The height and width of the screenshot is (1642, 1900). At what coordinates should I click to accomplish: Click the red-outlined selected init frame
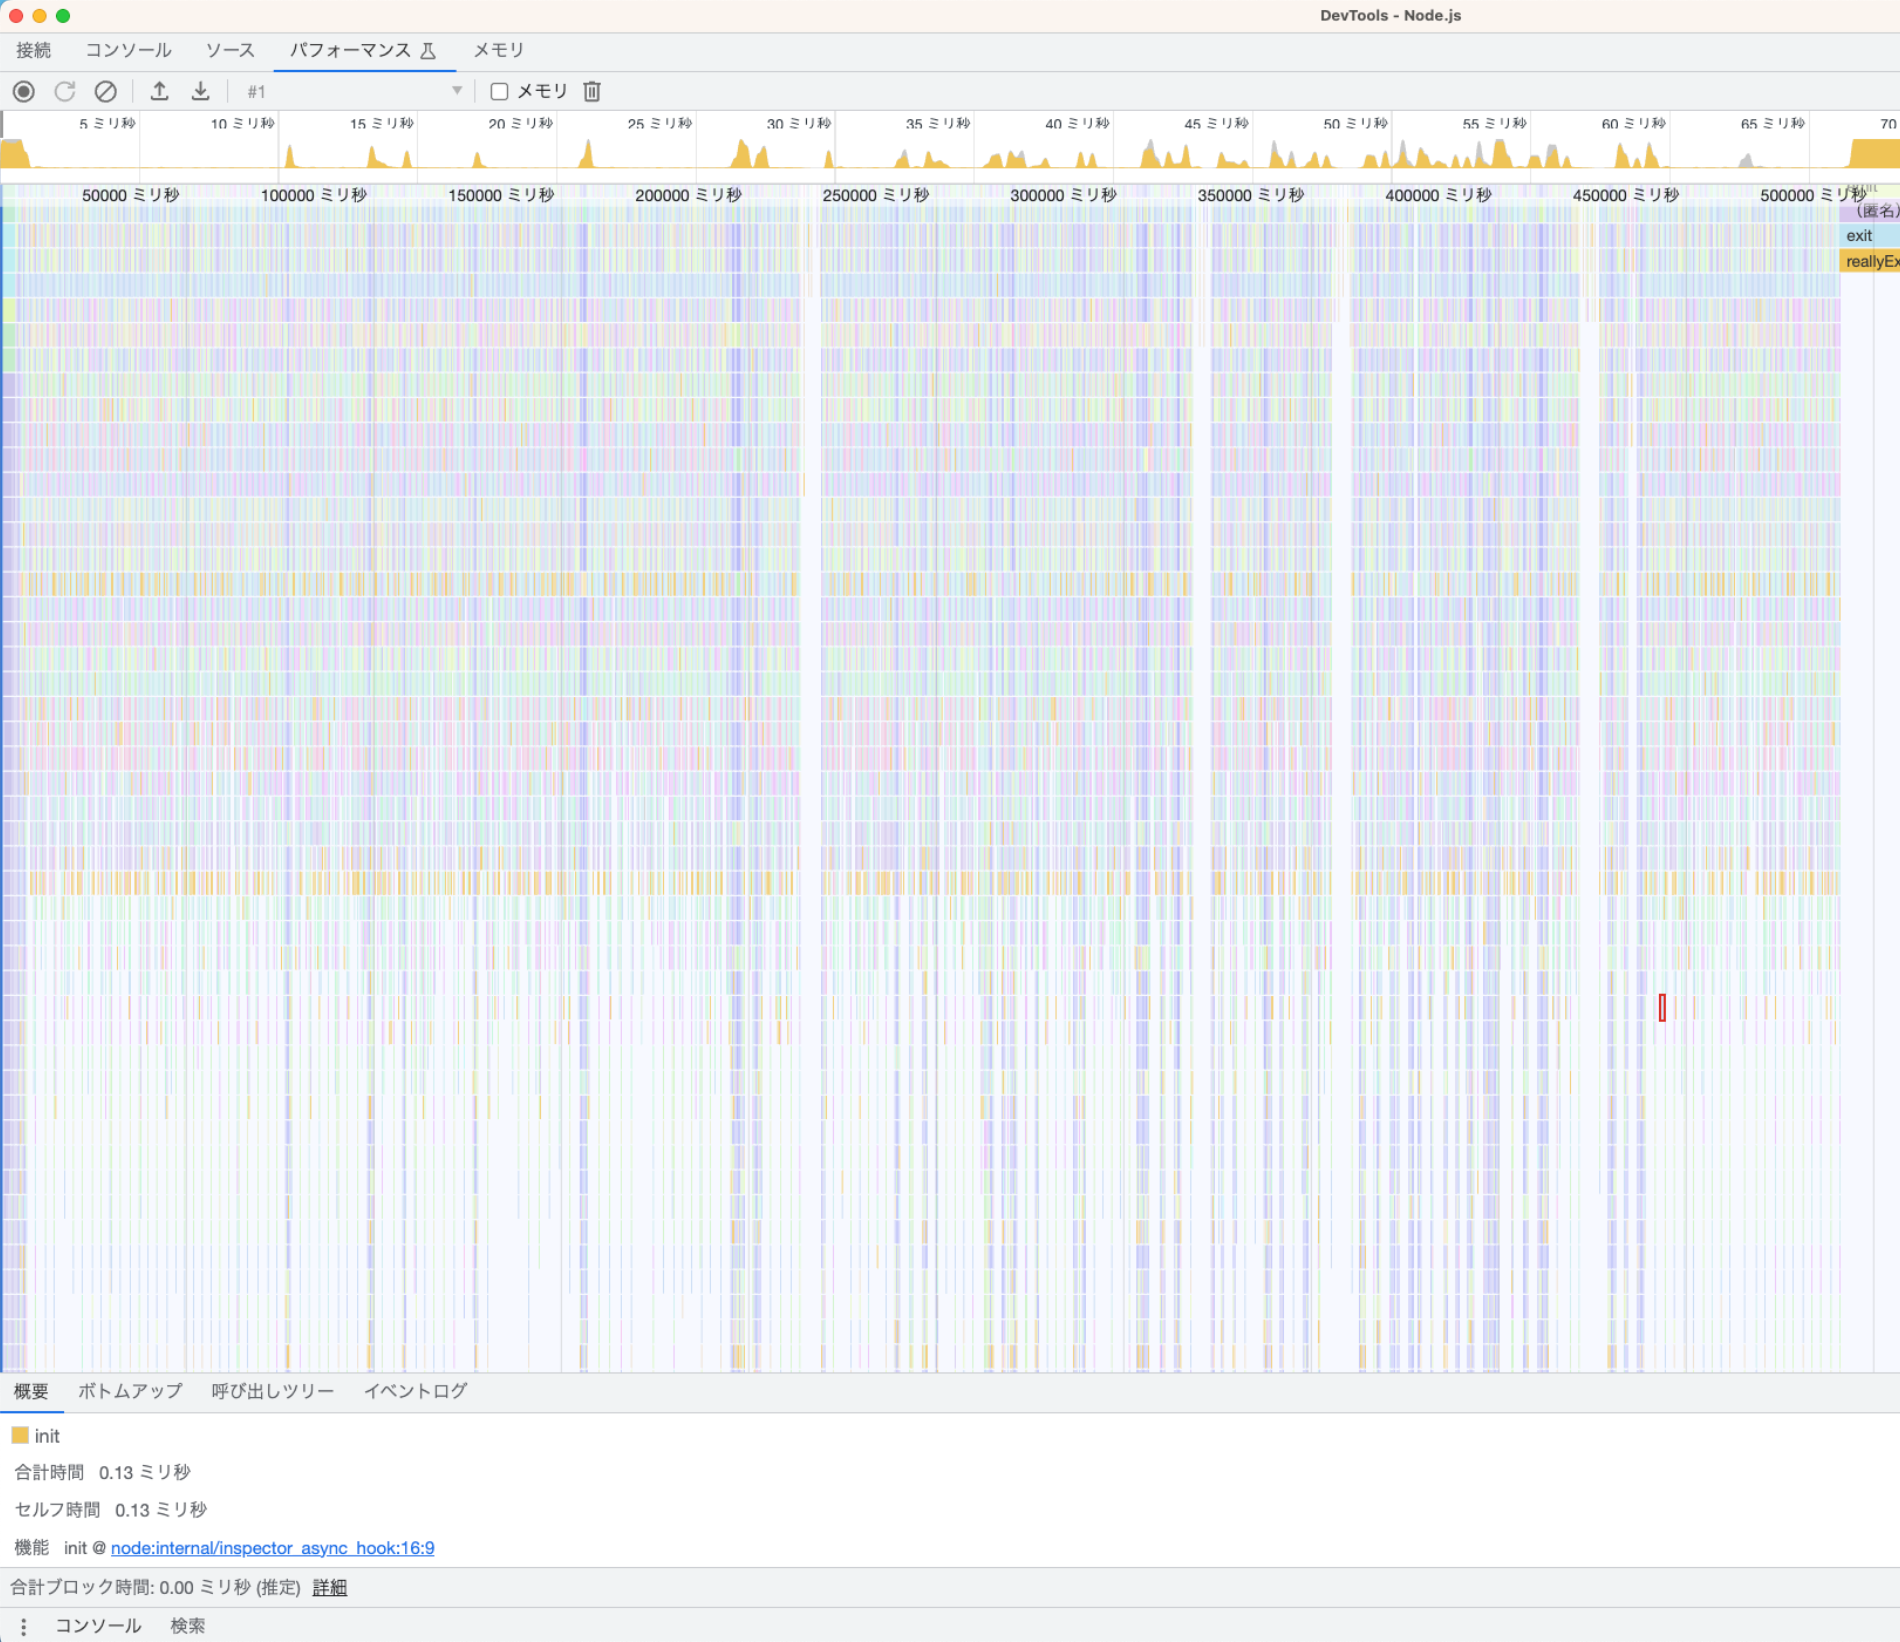point(1662,1007)
